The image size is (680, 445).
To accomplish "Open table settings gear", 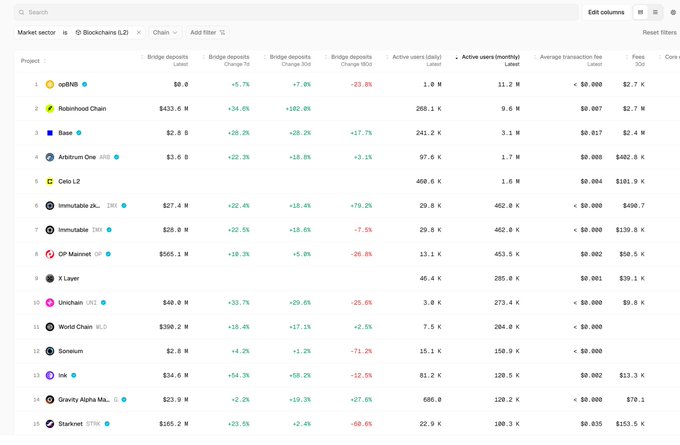I will 673,12.
